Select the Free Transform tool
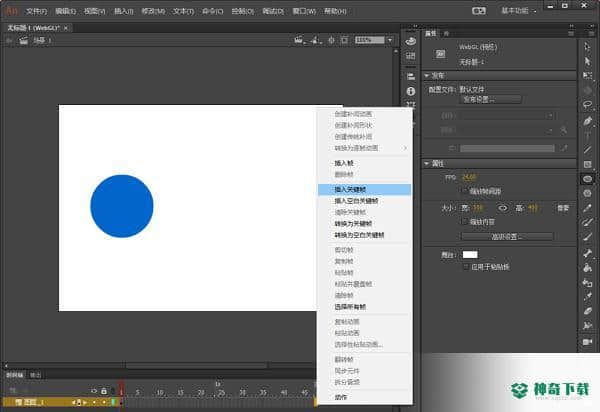The height and width of the screenshot is (412, 600). (587, 76)
